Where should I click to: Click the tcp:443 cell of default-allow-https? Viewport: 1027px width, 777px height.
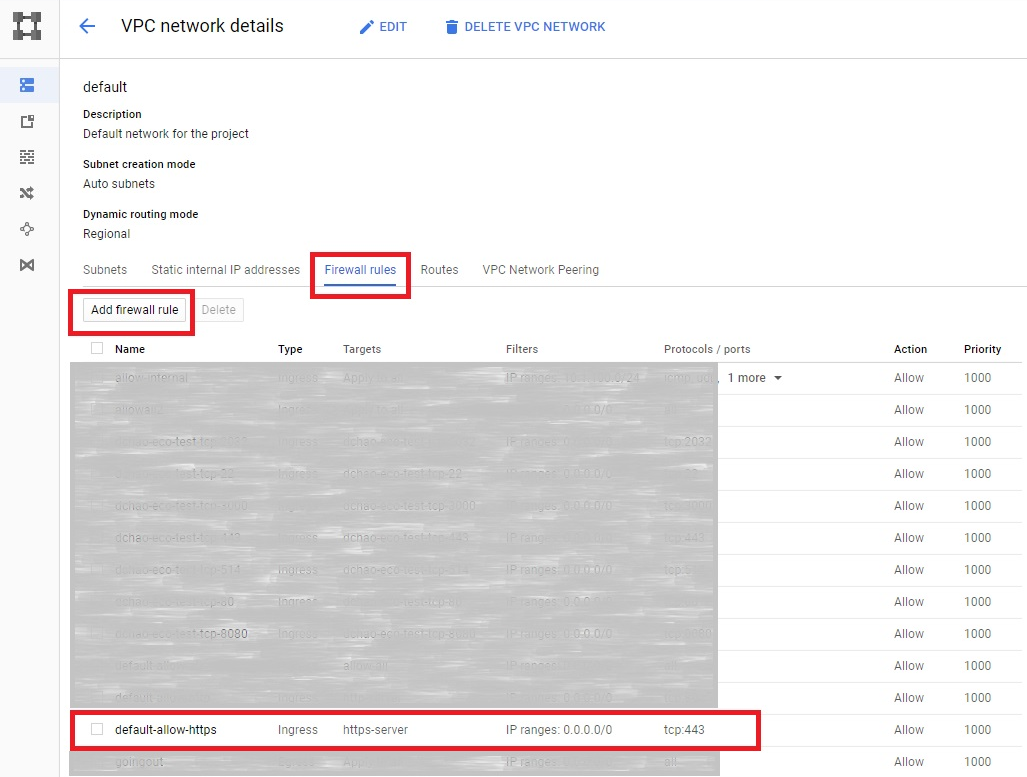click(684, 730)
